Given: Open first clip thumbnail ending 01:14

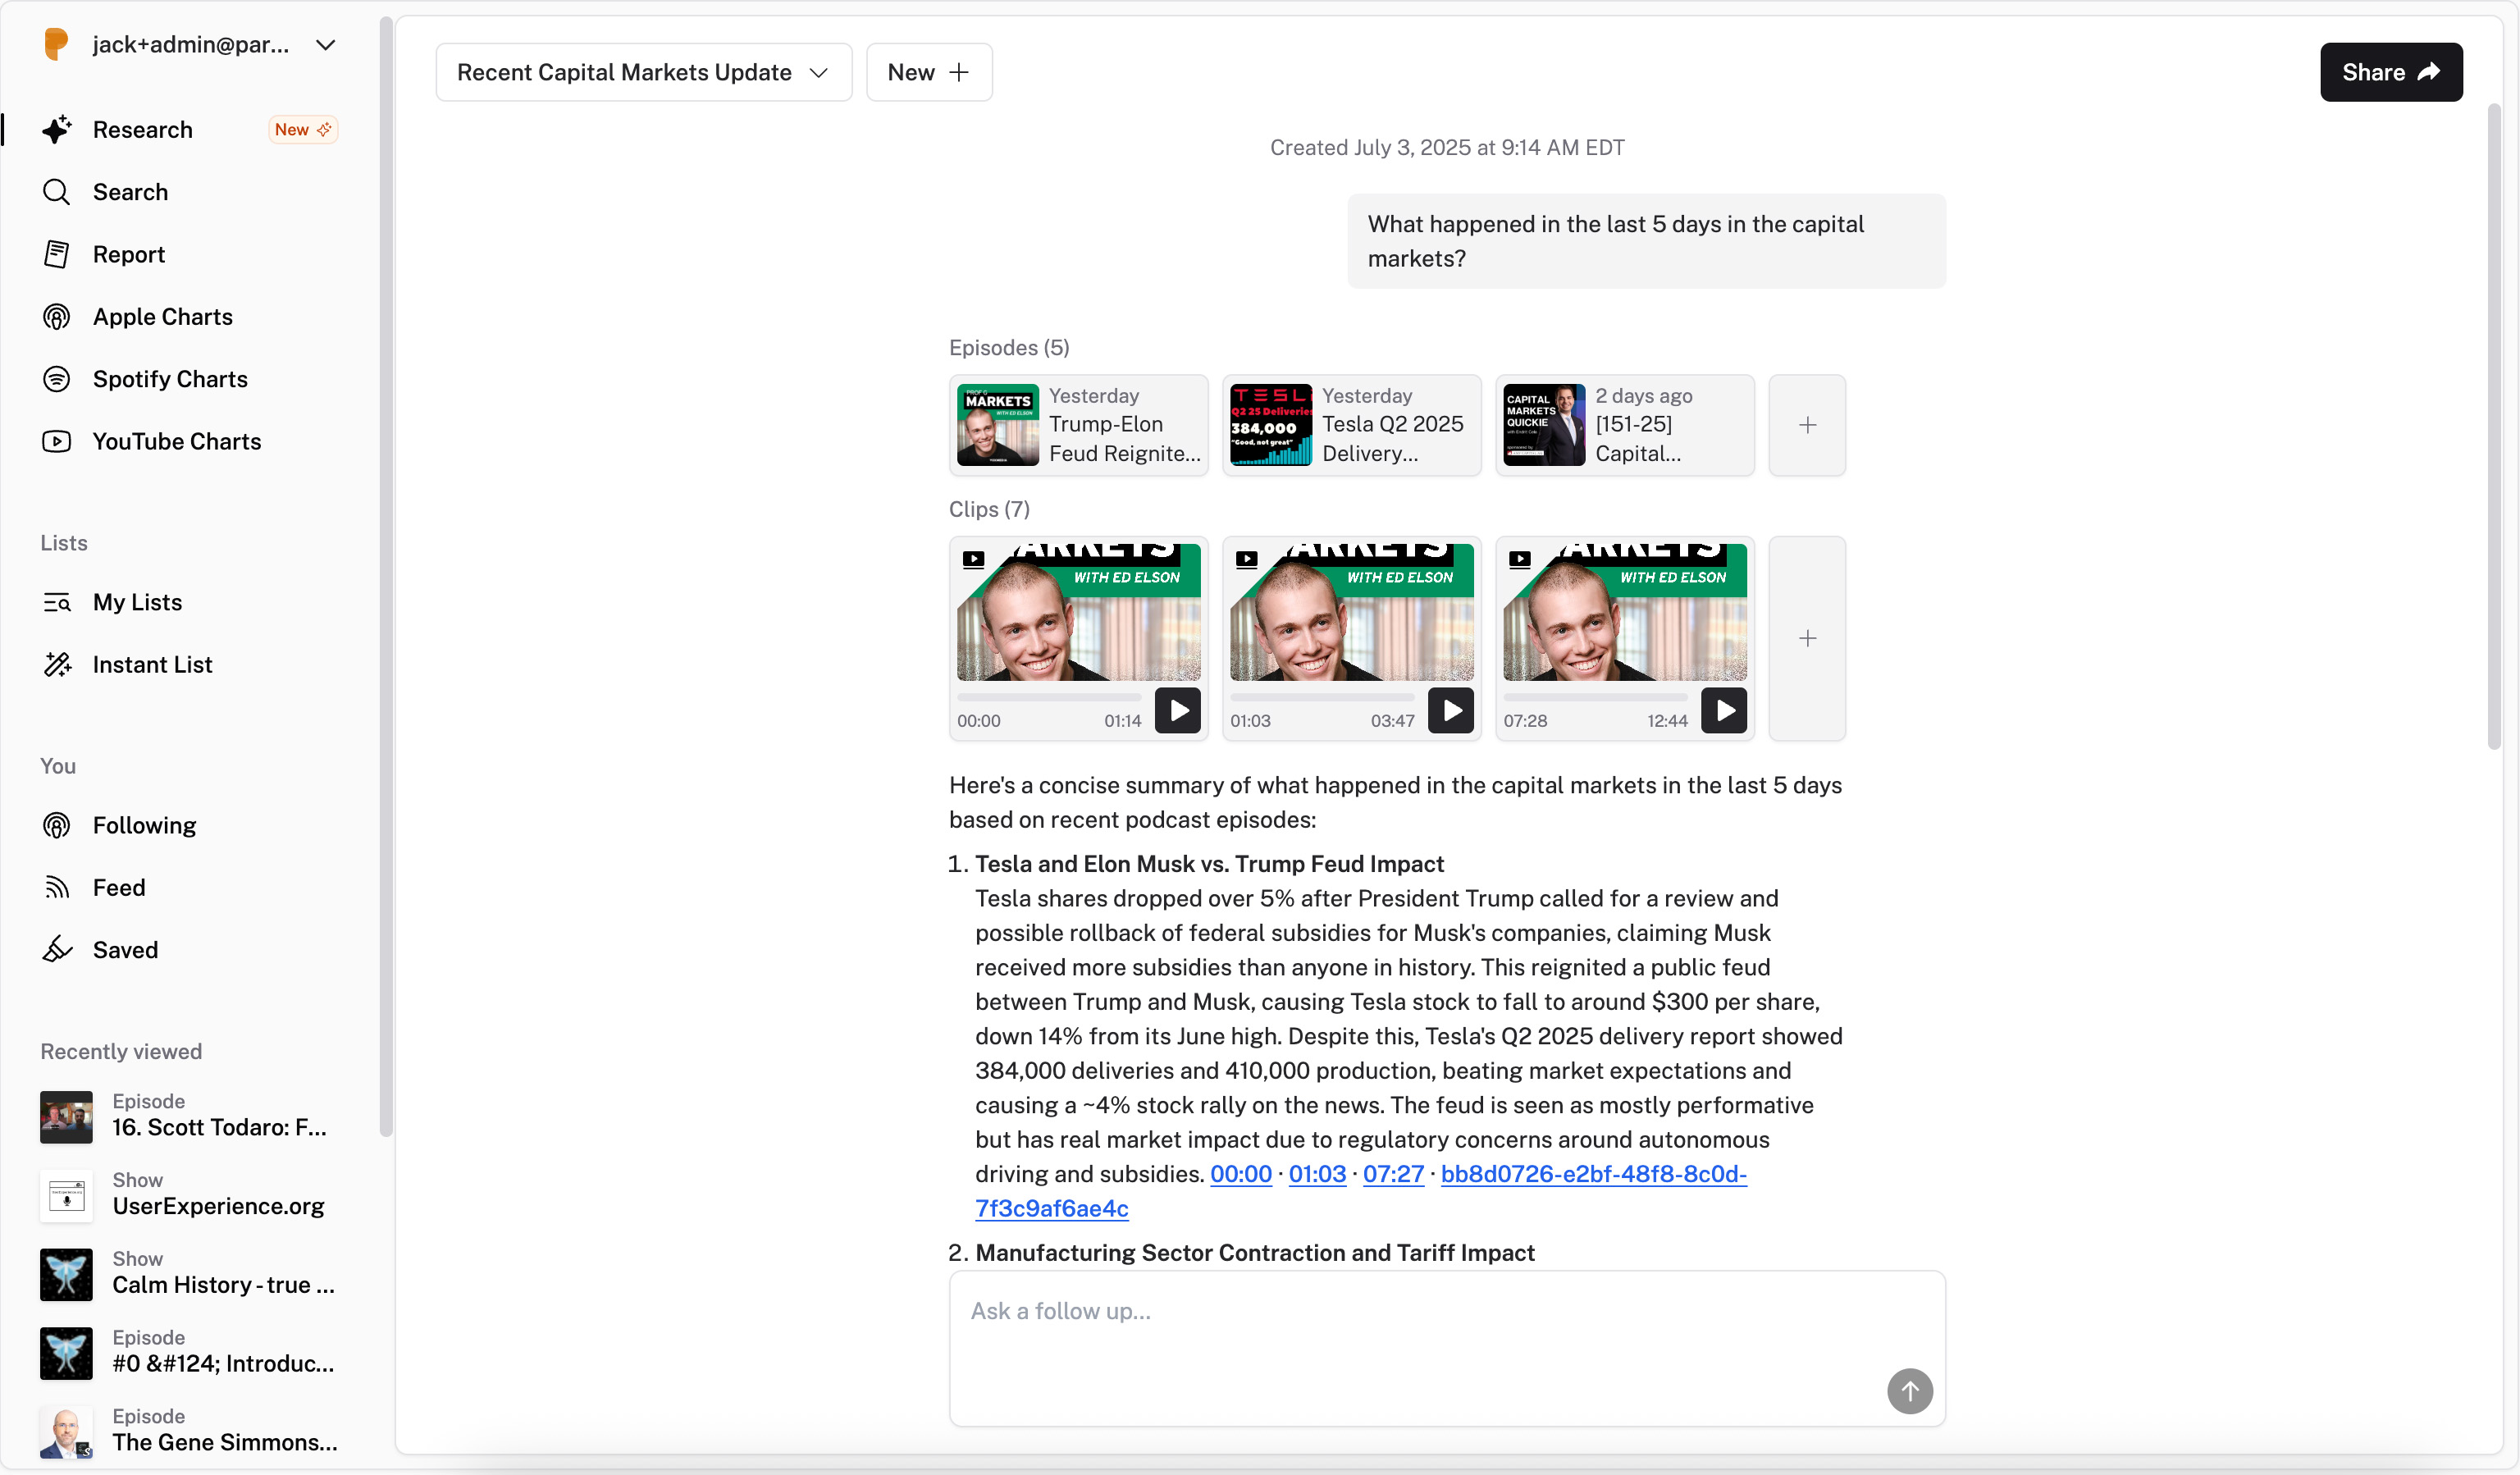Looking at the screenshot, I should click(x=1078, y=612).
